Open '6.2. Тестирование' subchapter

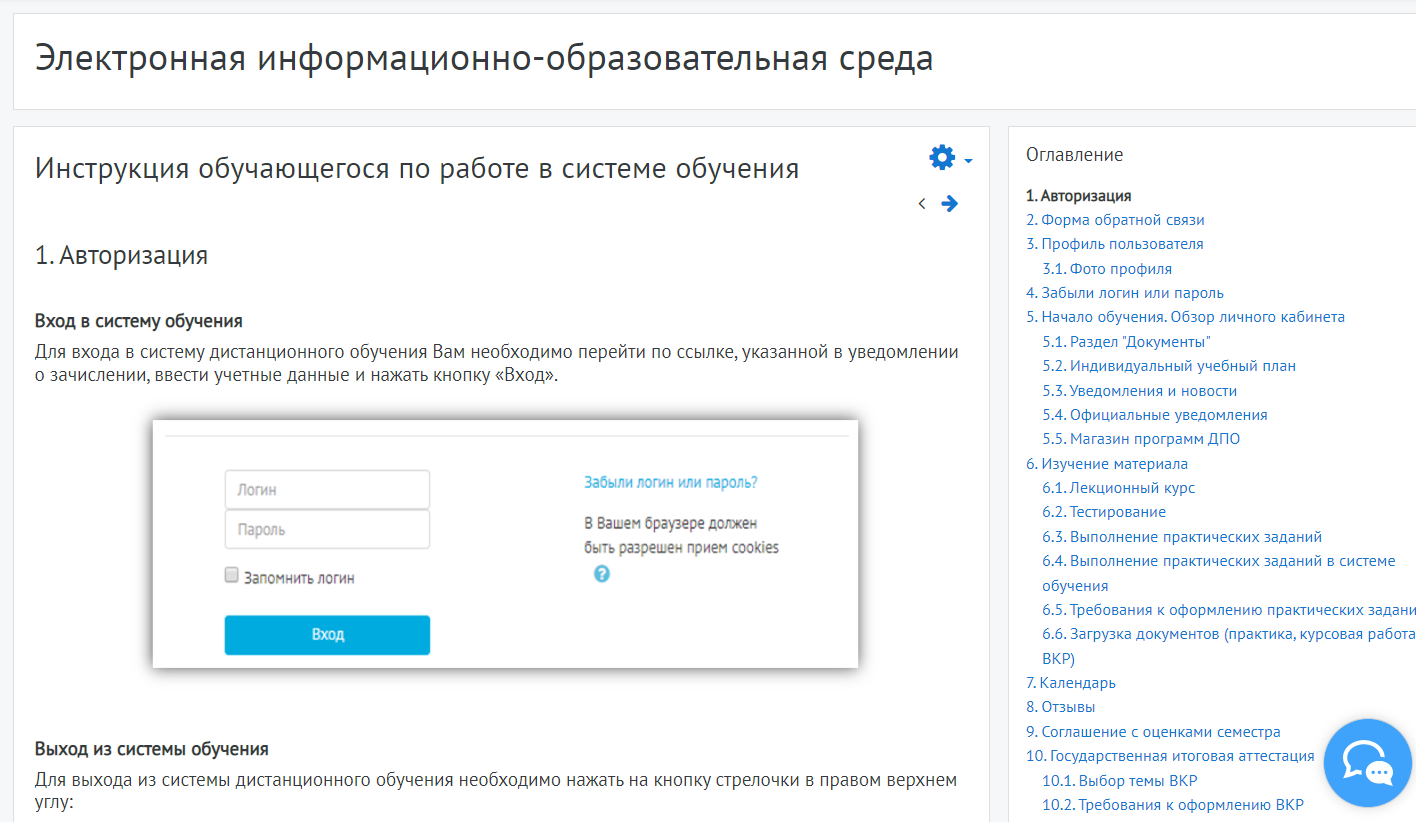[1103, 512]
